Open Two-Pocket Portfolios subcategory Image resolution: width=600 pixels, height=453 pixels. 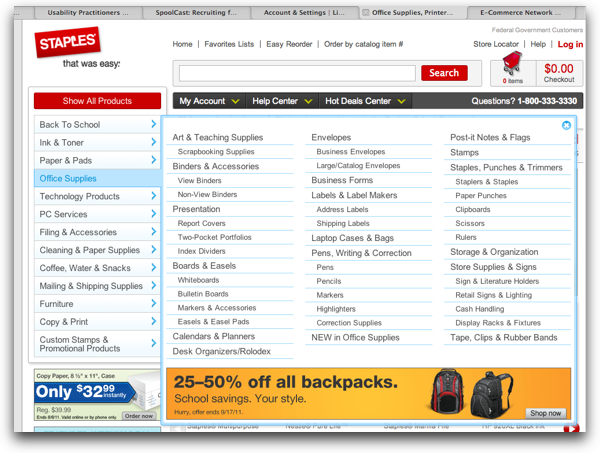tap(214, 237)
